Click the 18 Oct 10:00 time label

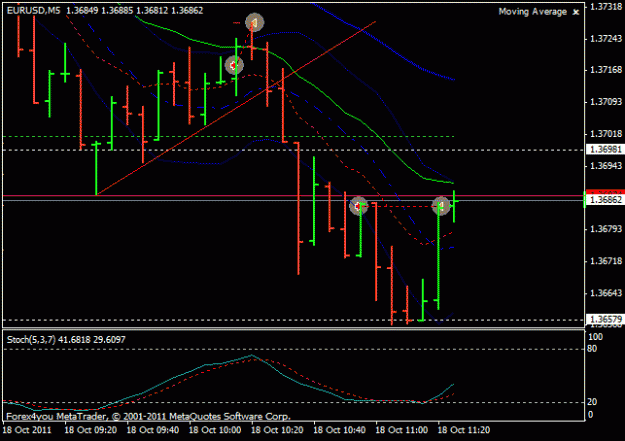pos(215,430)
